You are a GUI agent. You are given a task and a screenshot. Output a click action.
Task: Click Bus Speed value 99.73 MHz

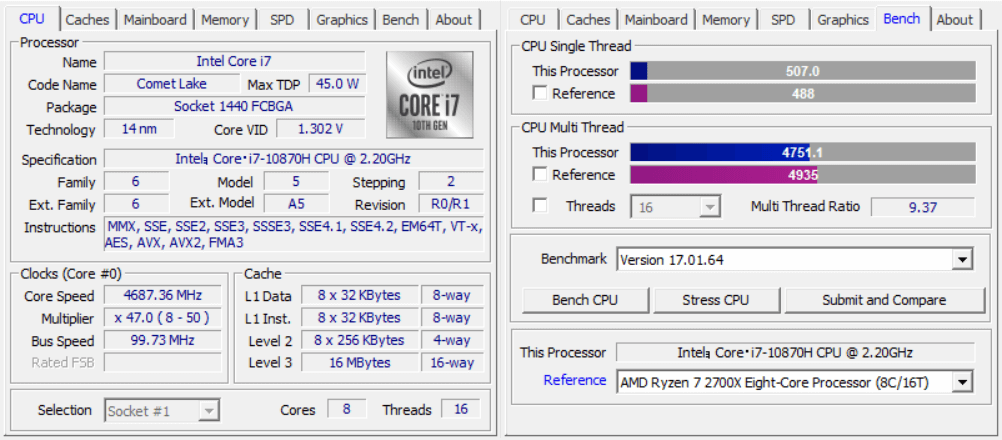(x=163, y=340)
